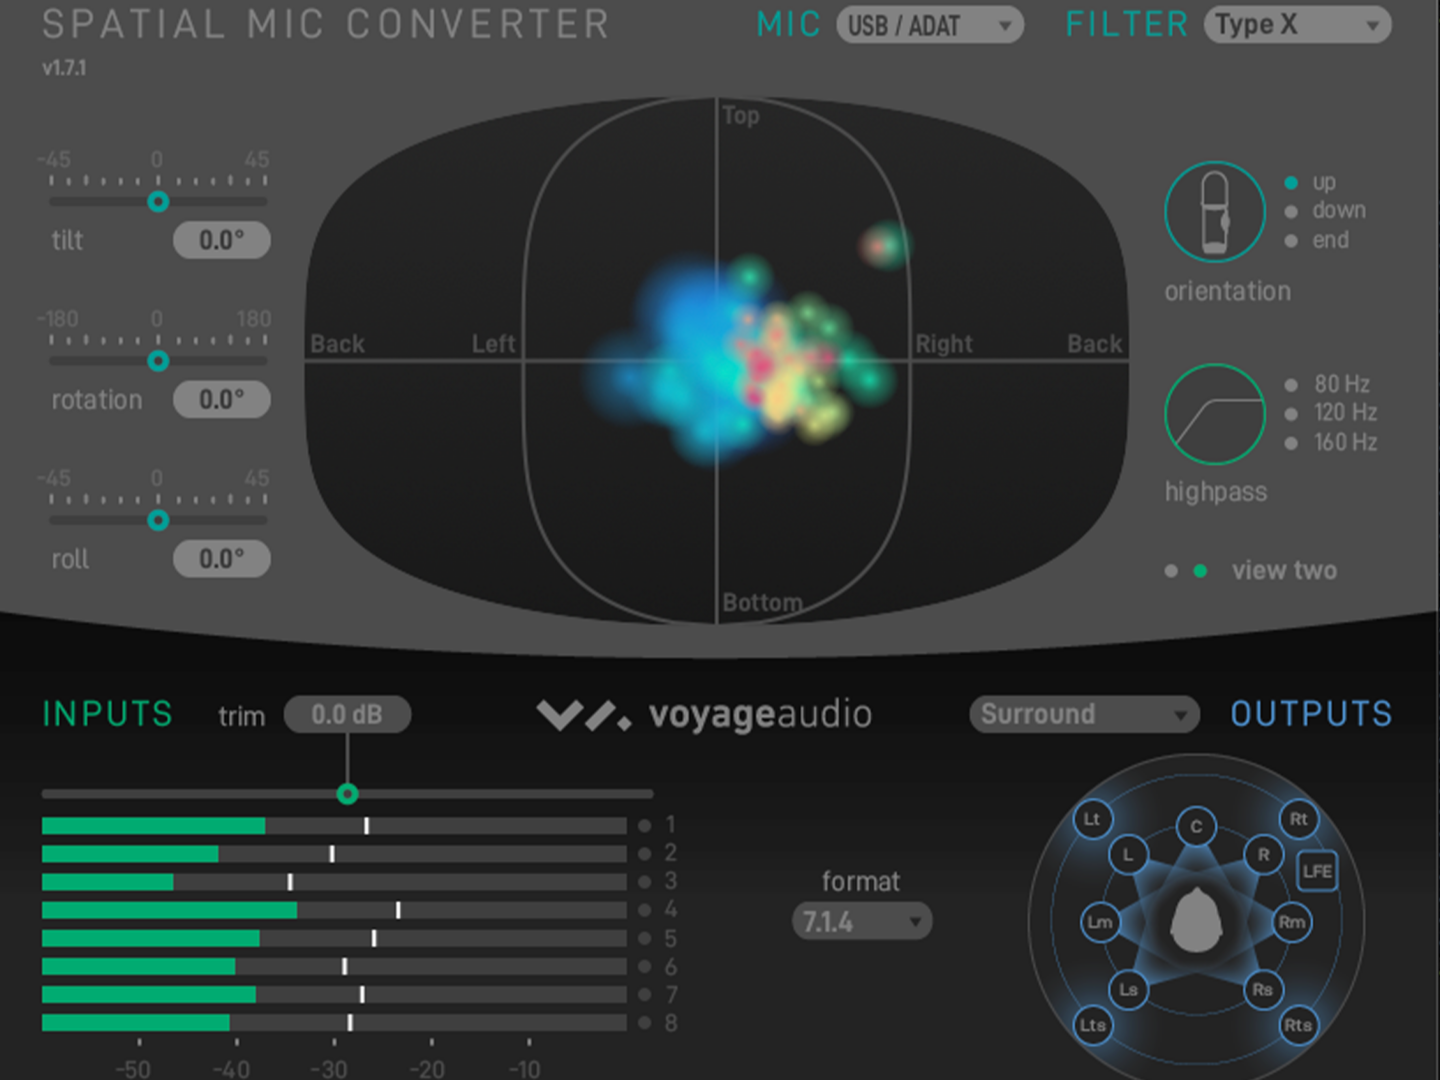Viewport: 1440px width, 1080px height.
Task: Click the tilt angle value field
Action: (x=221, y=240)
